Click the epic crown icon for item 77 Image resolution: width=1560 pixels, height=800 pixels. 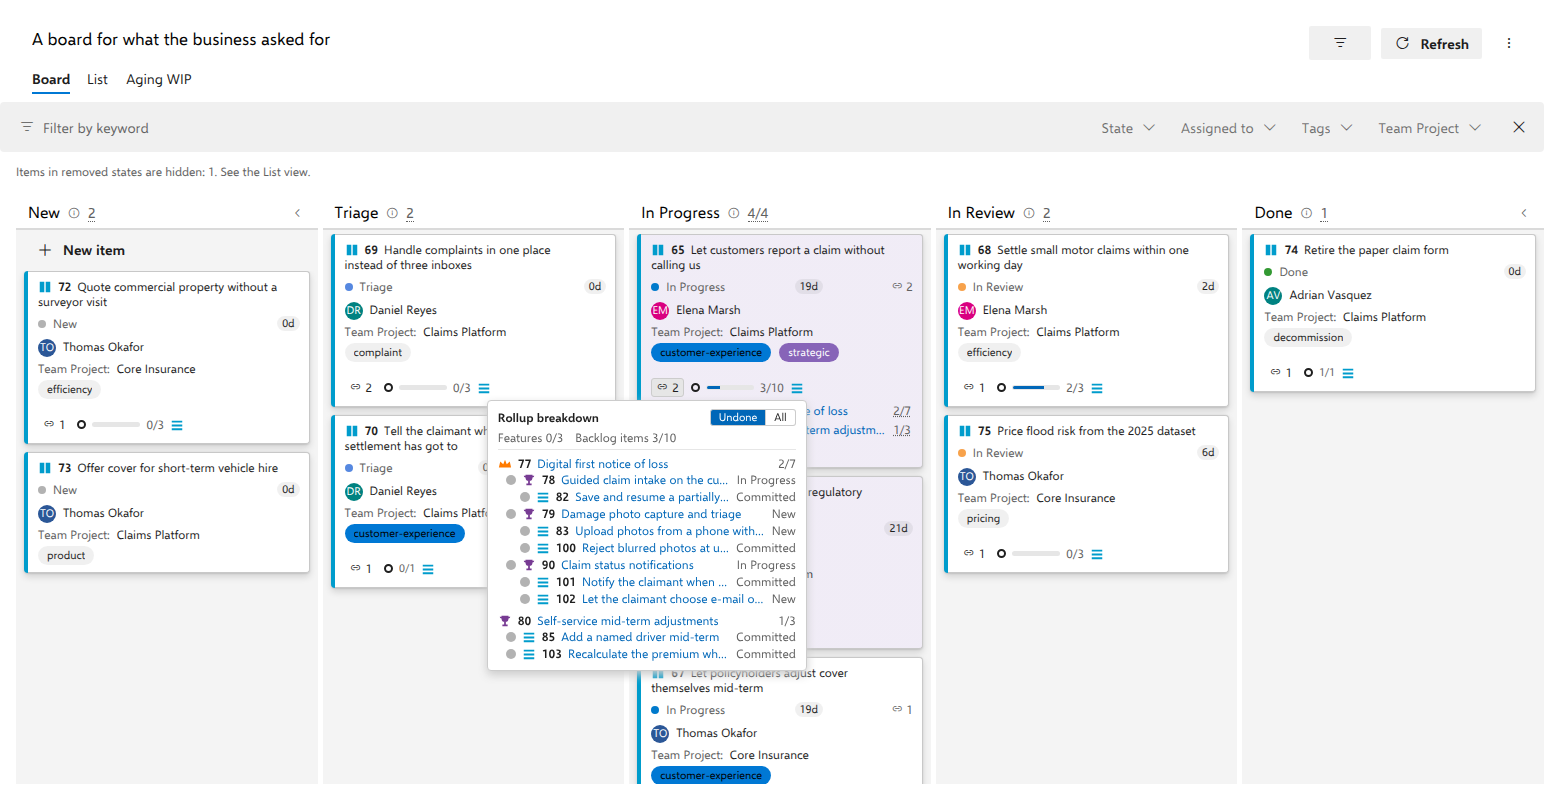[505, 464]
